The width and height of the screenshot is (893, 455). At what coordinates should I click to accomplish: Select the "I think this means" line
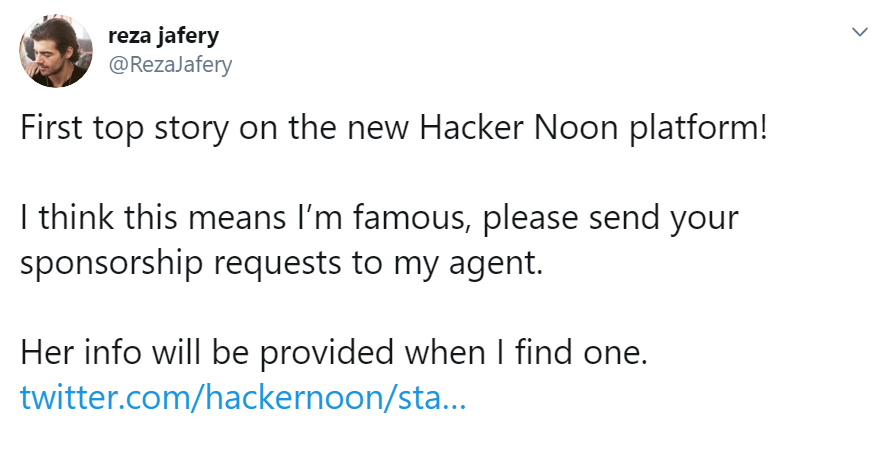(379, 219)
